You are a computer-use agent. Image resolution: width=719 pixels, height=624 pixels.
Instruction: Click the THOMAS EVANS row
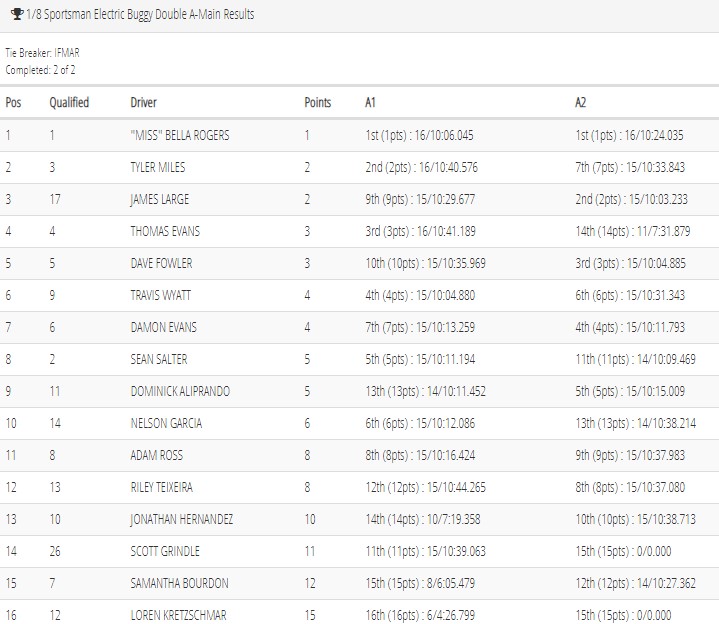[360, 232]
